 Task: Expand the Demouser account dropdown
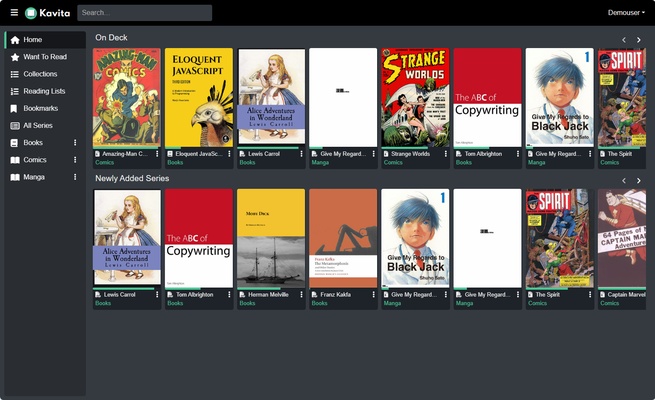click(626, 13)
